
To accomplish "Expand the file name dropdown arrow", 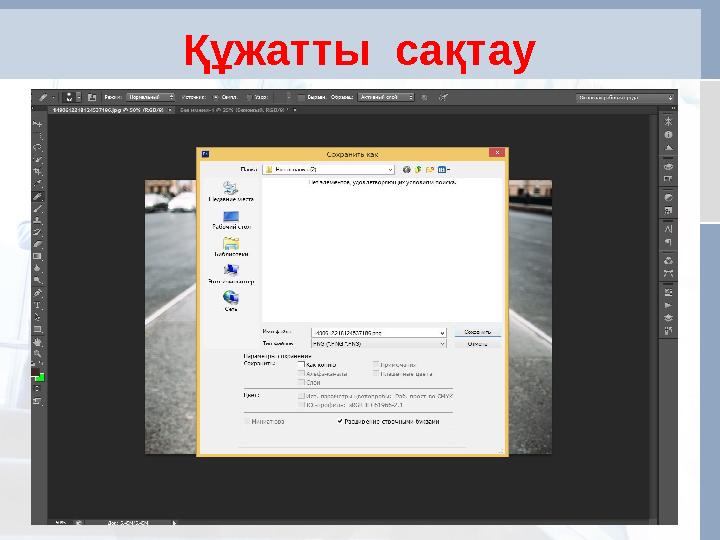I will (442, 332).
